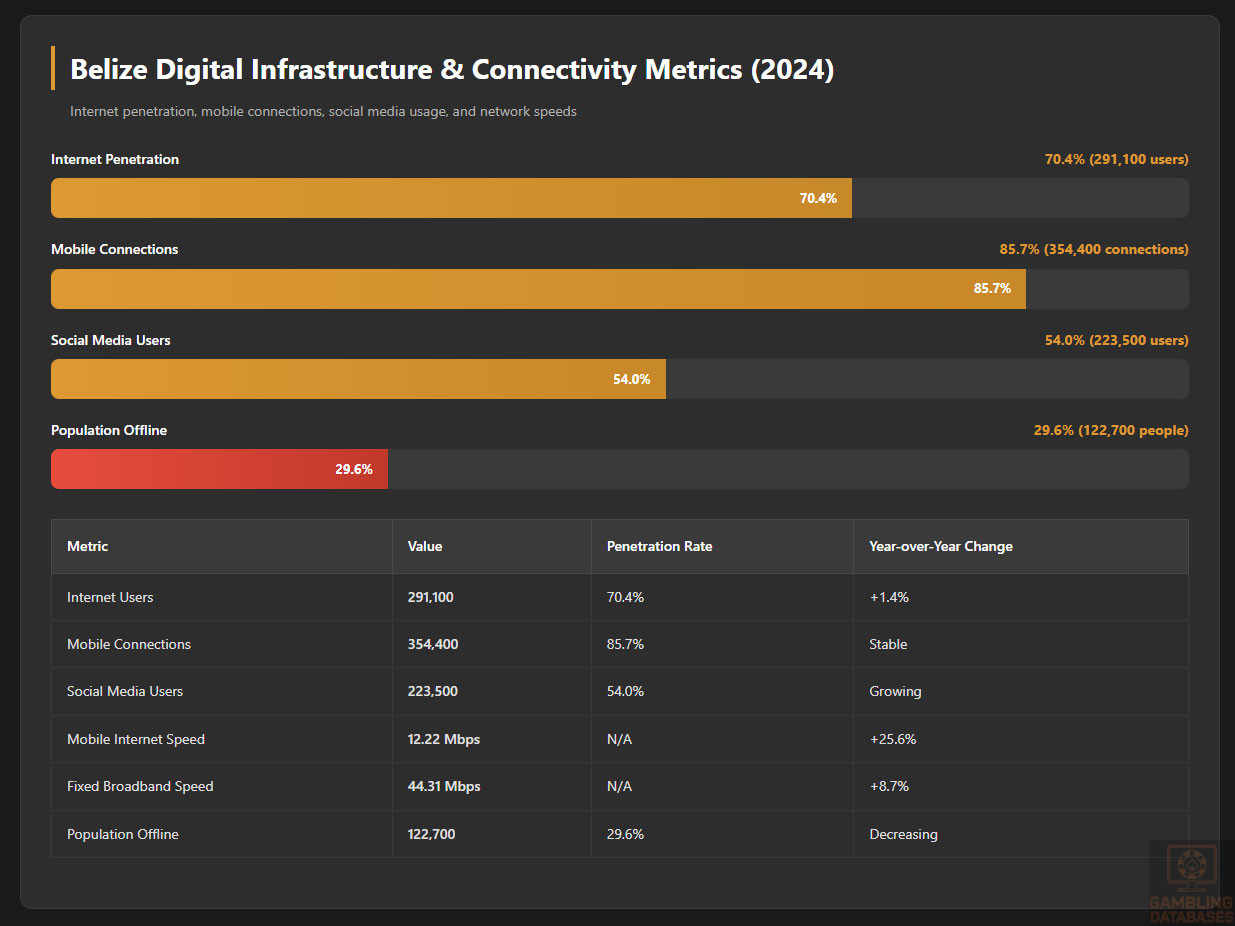1235x926 pixels.
Task: Click the 12.22 Mbps value cell
Action: pyautogui.click(x=444, y=739)
